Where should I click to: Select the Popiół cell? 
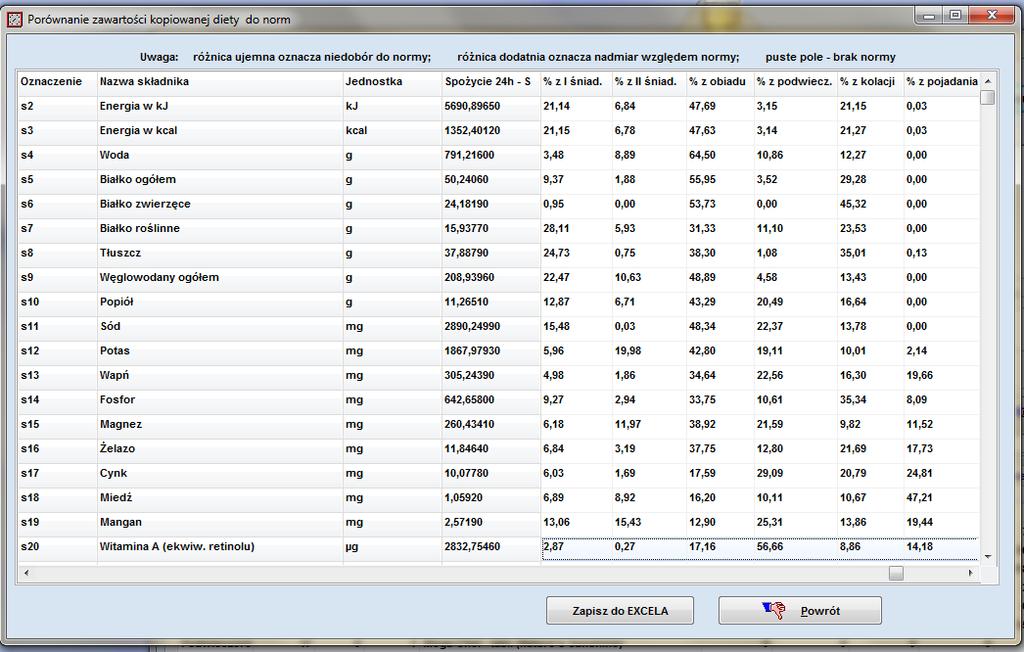(220, 302)
